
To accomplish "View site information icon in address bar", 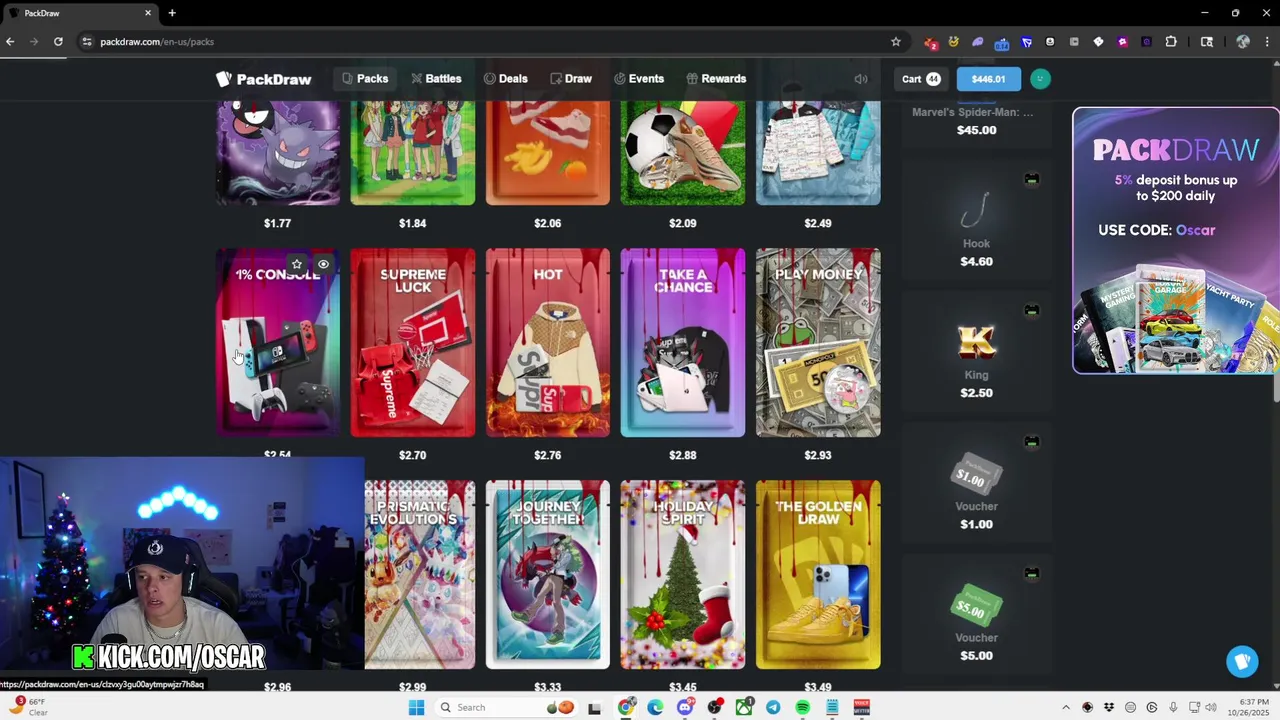I will pos(87,42).
